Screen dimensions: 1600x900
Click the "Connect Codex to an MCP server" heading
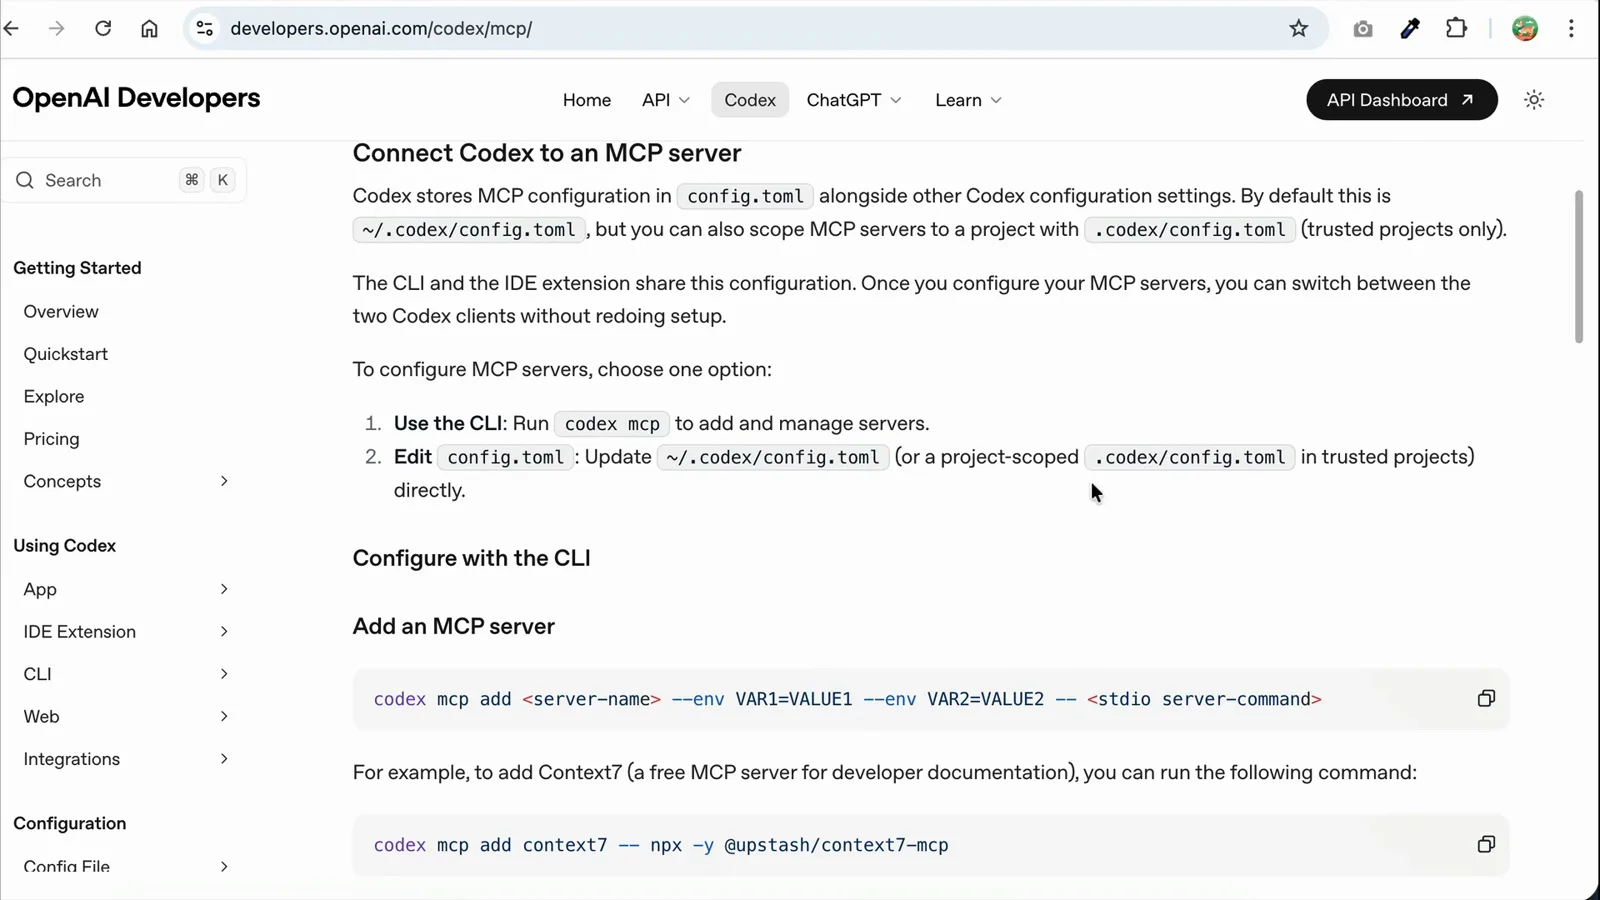547,153
